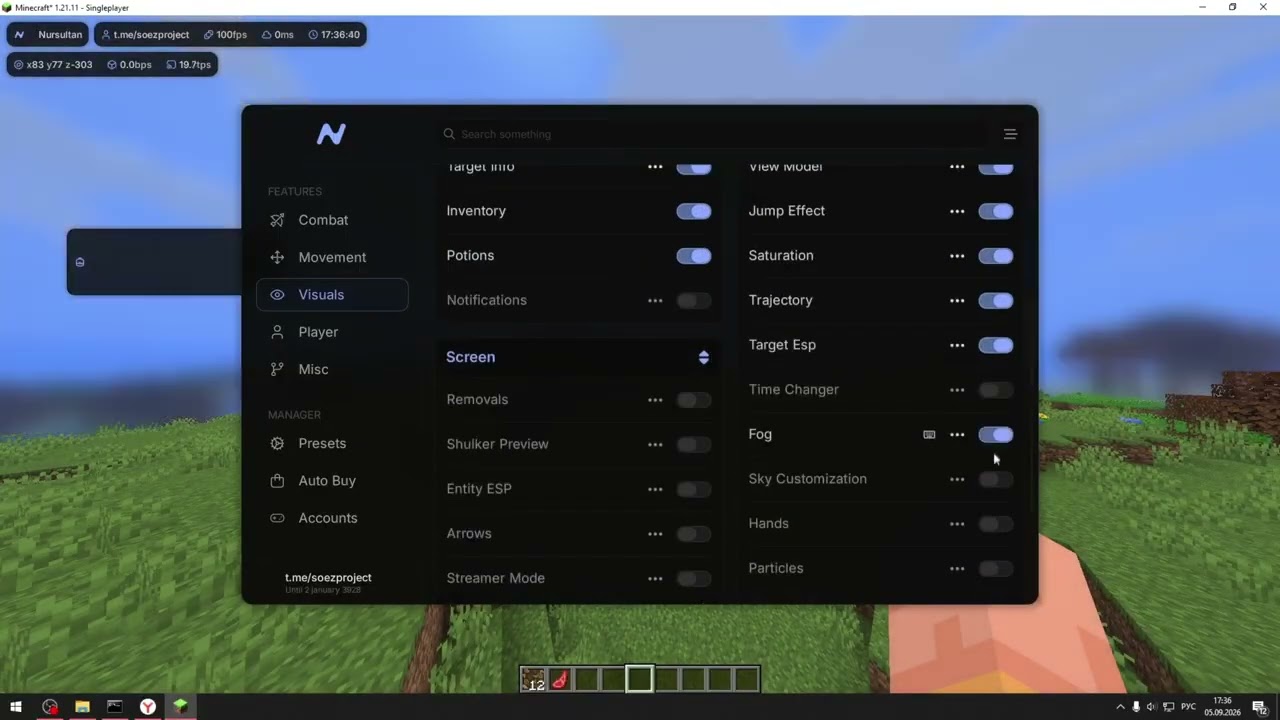Open the Presets manager
Viewport: 1280px width, 720px height.
pos(332,443)
